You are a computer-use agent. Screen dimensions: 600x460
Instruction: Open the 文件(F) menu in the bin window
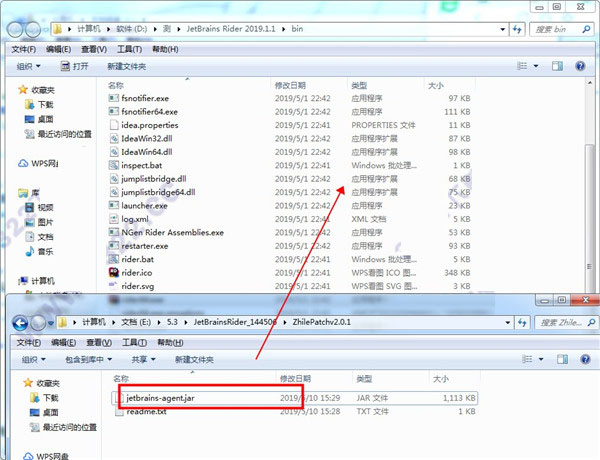coord(24,49)
